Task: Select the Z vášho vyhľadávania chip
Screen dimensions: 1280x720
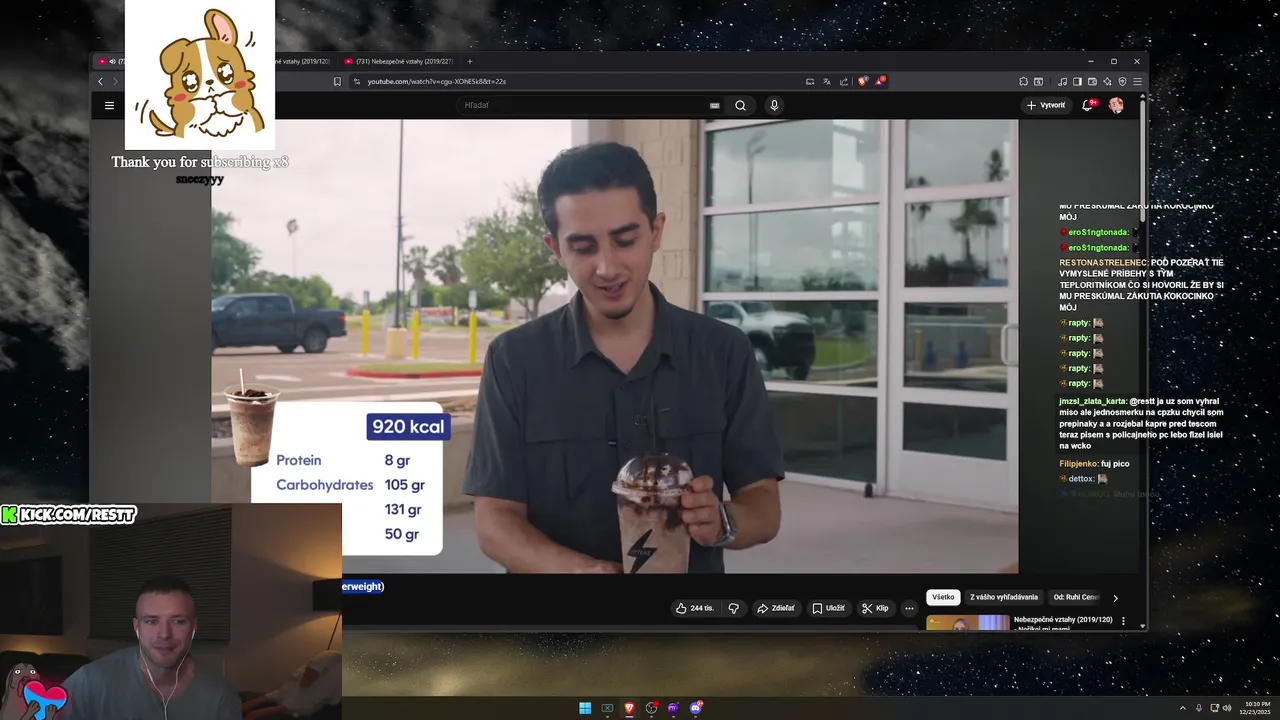Action: (1004, 597)
